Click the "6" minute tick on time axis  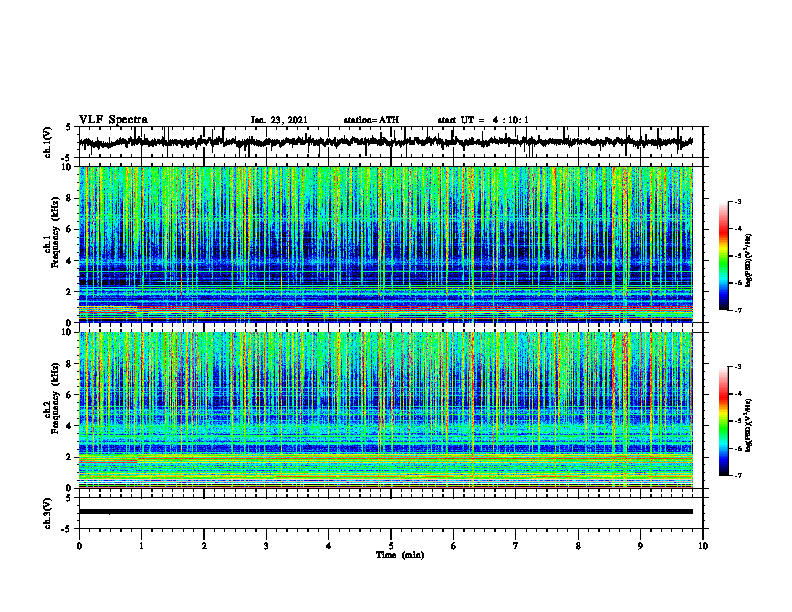click(454, 546)
